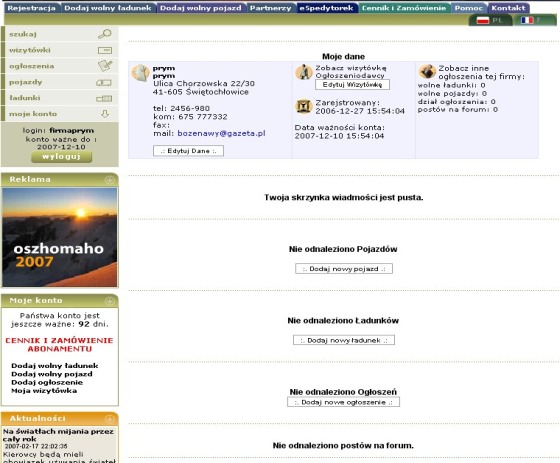
Task: Click the magnifier icon beside szukaj
Action: pos(105,34)
